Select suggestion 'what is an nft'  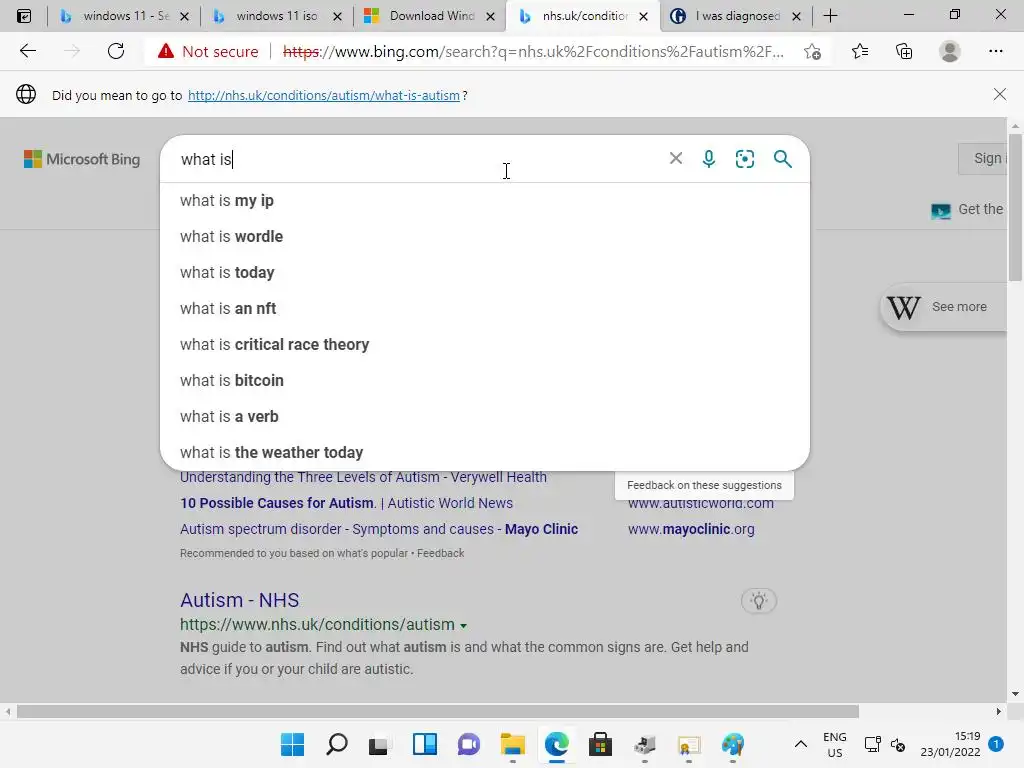tap(485, 308)
